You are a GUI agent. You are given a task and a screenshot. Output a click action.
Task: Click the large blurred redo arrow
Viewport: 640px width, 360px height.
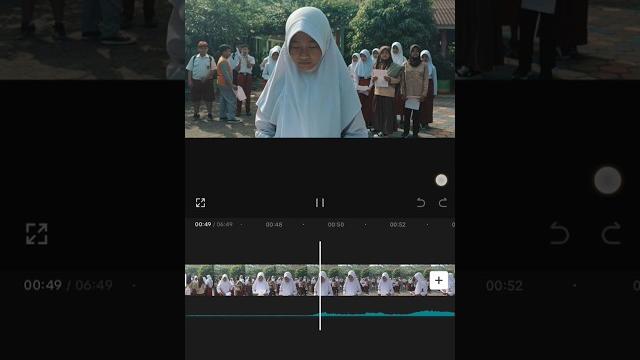pyautogui.click(x=611, y=233)
